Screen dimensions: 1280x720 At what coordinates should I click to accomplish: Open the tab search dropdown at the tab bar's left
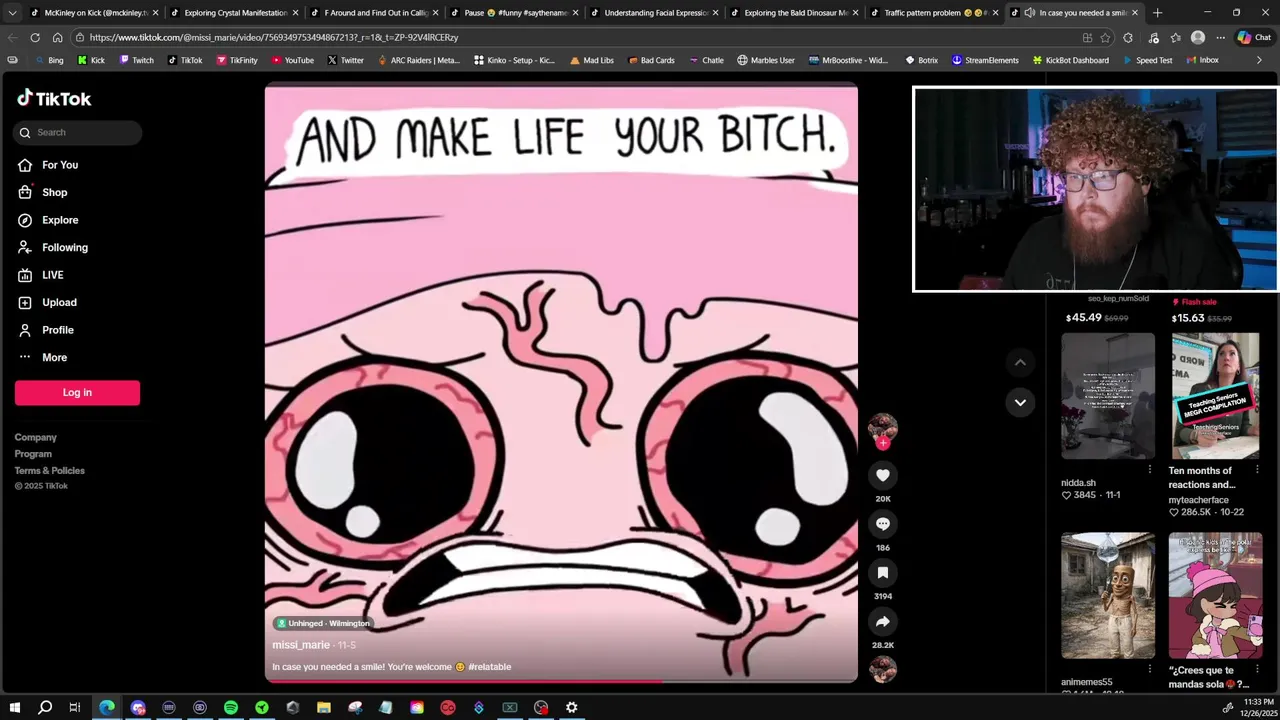tap(12, 13)
